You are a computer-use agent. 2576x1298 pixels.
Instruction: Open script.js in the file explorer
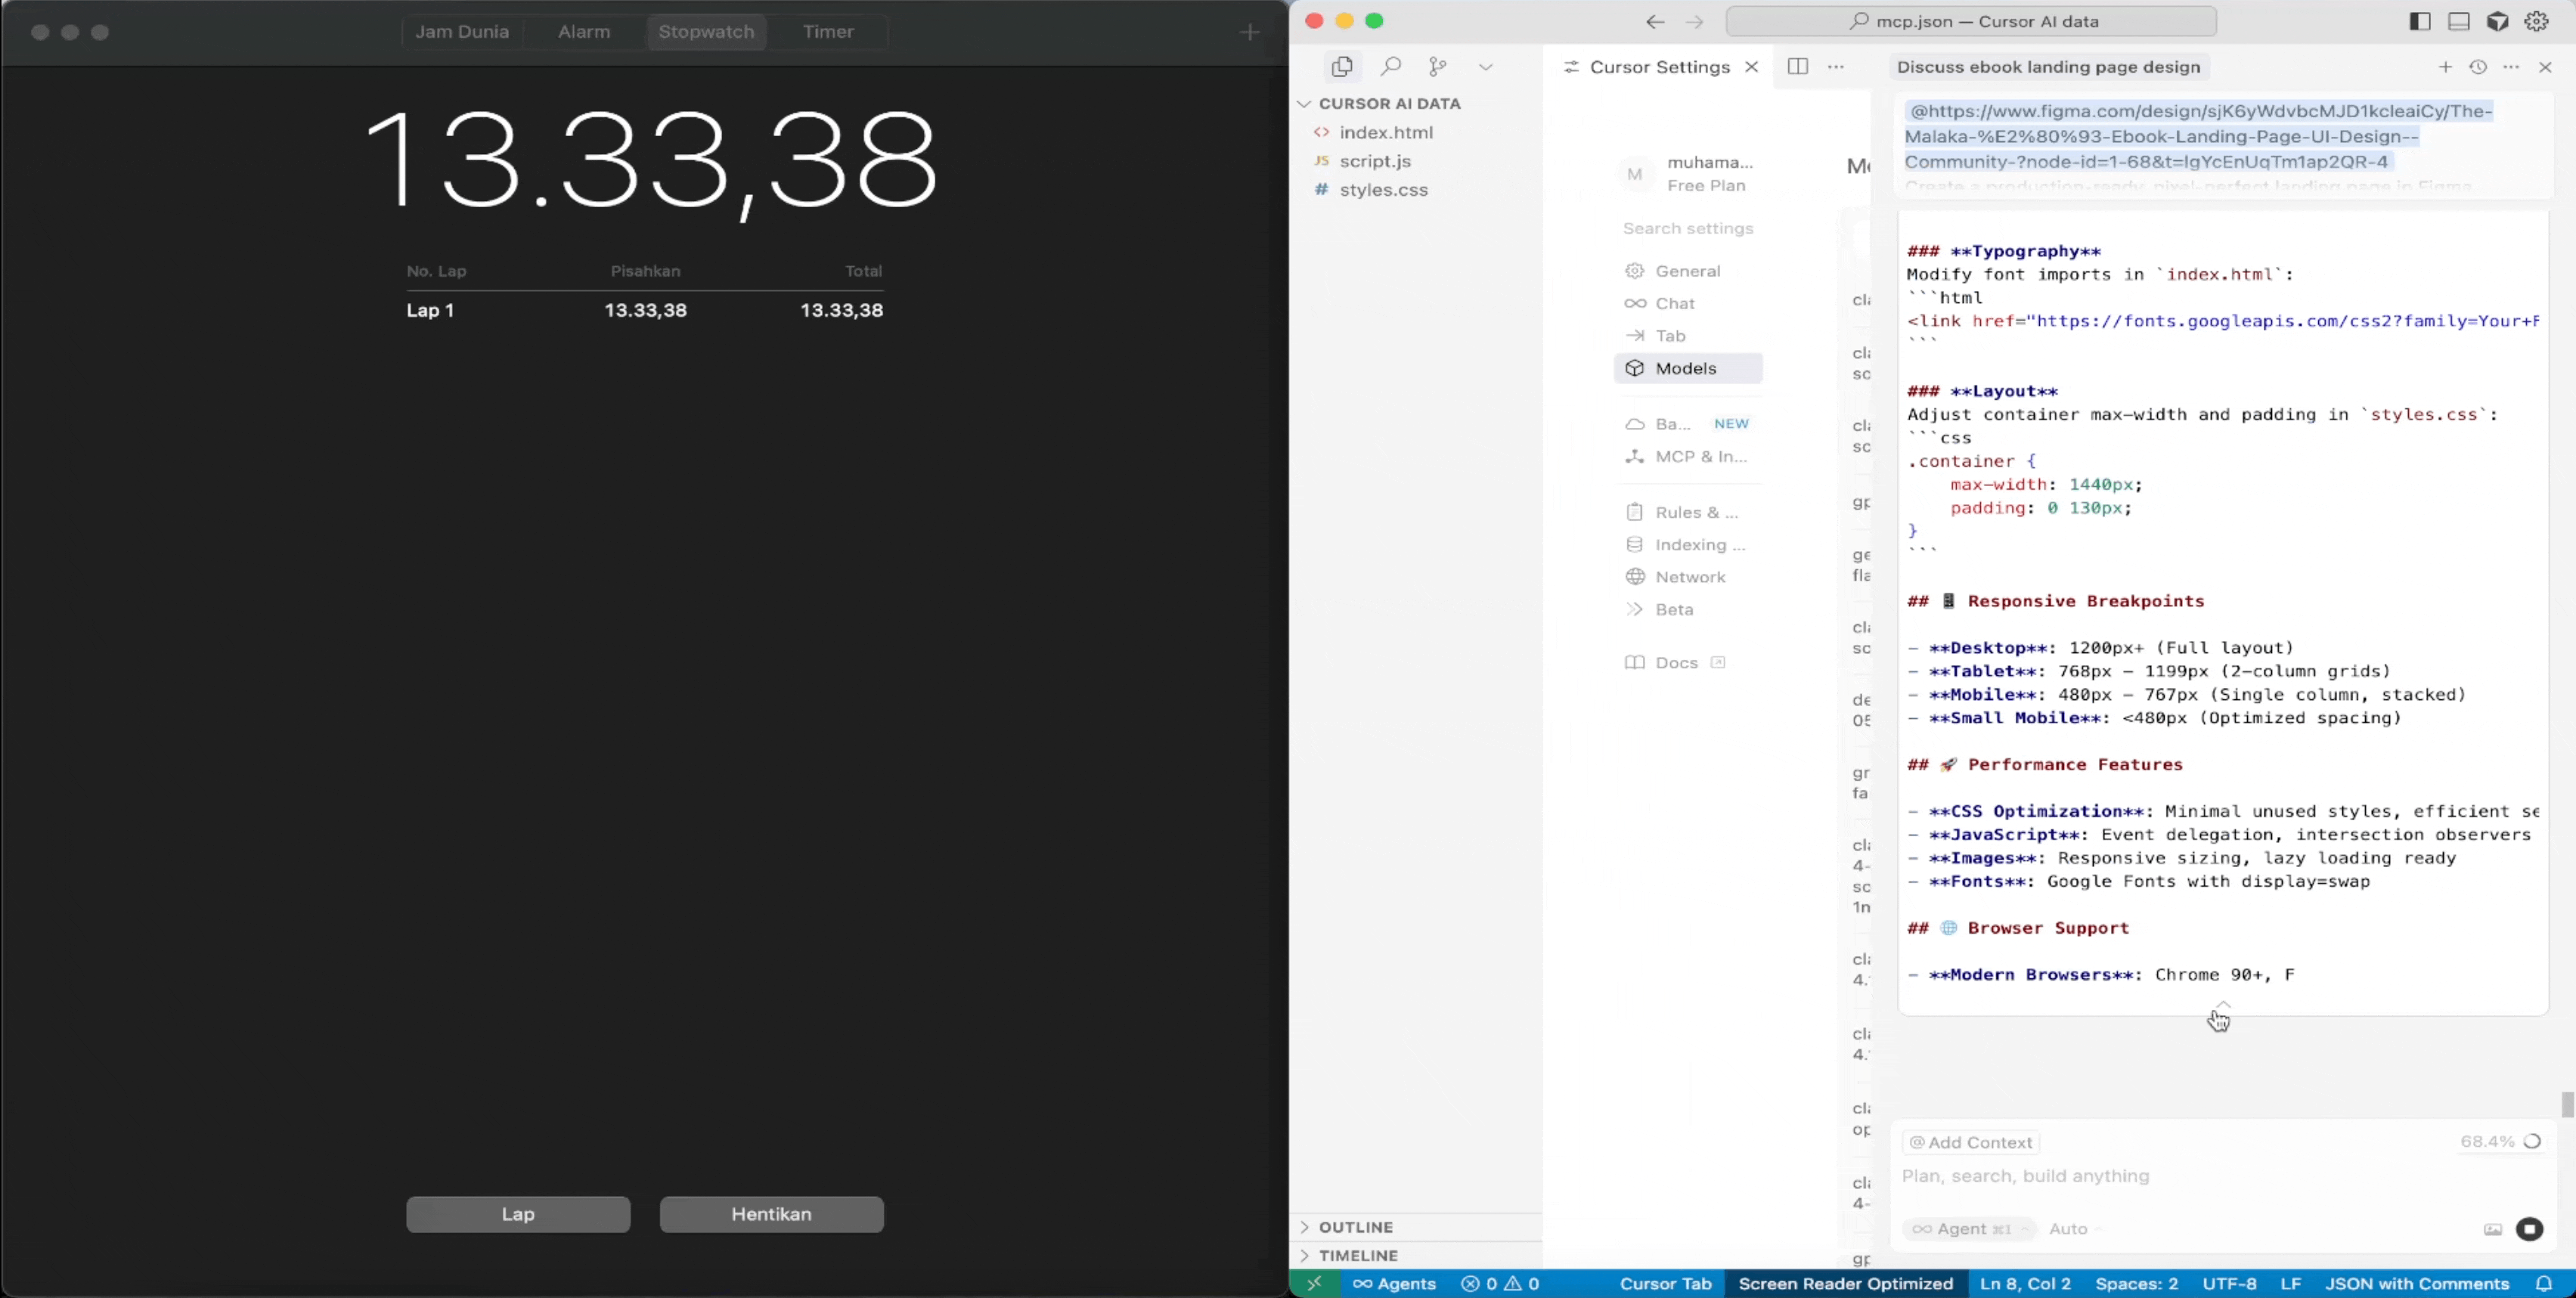point(1375,162)
